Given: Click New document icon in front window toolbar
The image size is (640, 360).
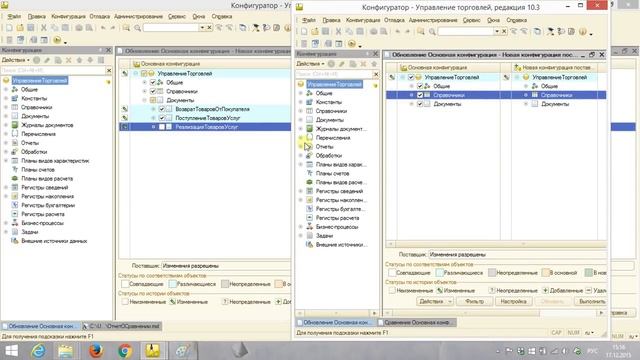Looking at the screenshot, I should (304, 31).
